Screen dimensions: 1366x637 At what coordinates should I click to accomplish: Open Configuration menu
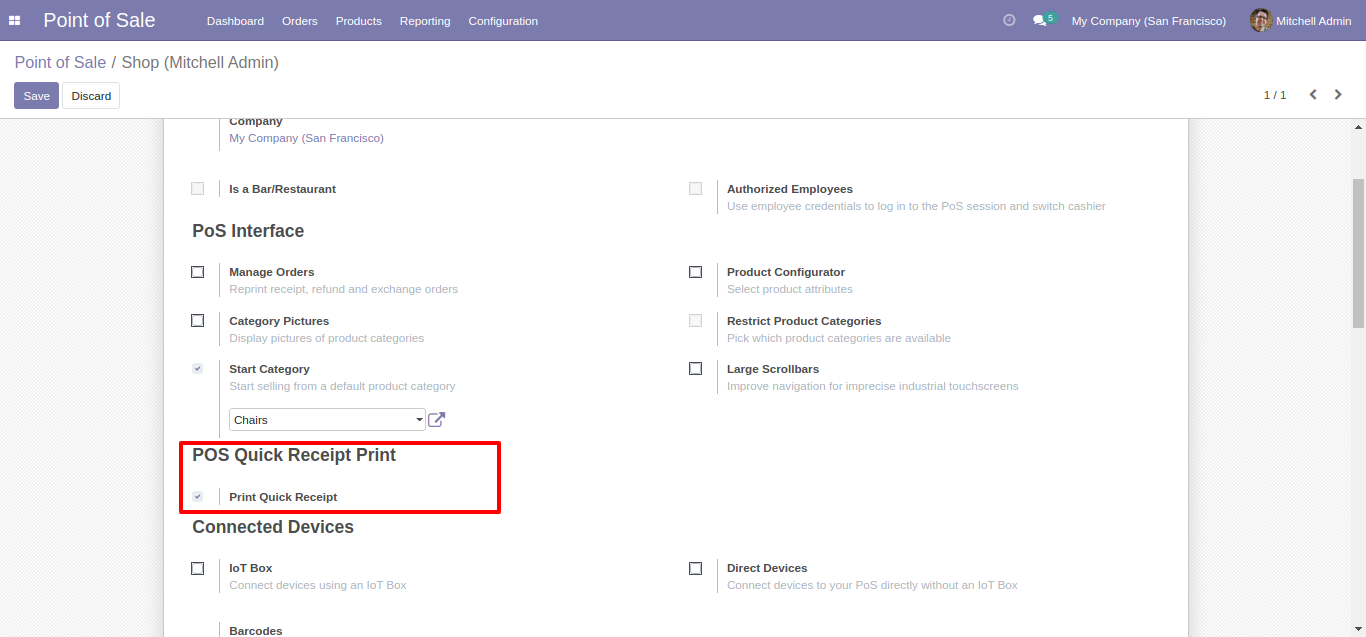[503, 21]
